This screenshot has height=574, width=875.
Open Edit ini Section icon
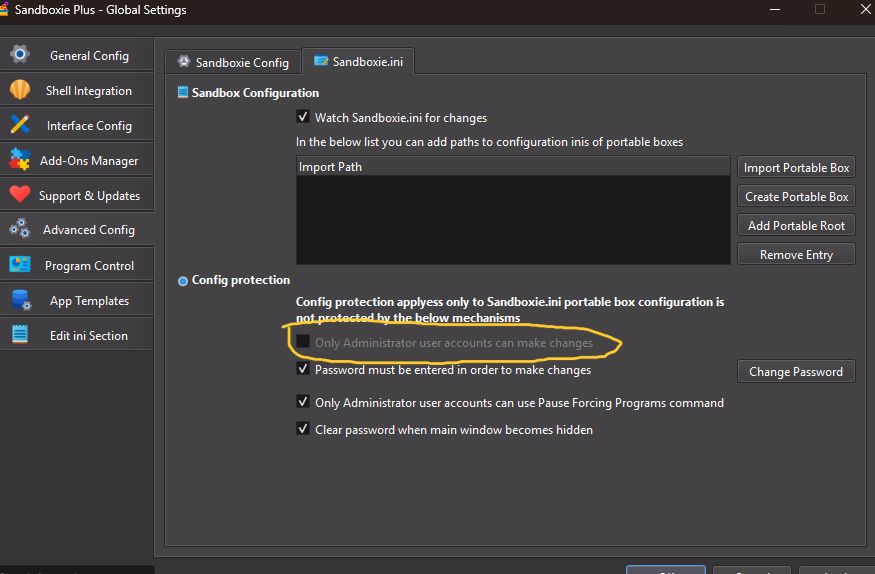(x=20, y=335)
